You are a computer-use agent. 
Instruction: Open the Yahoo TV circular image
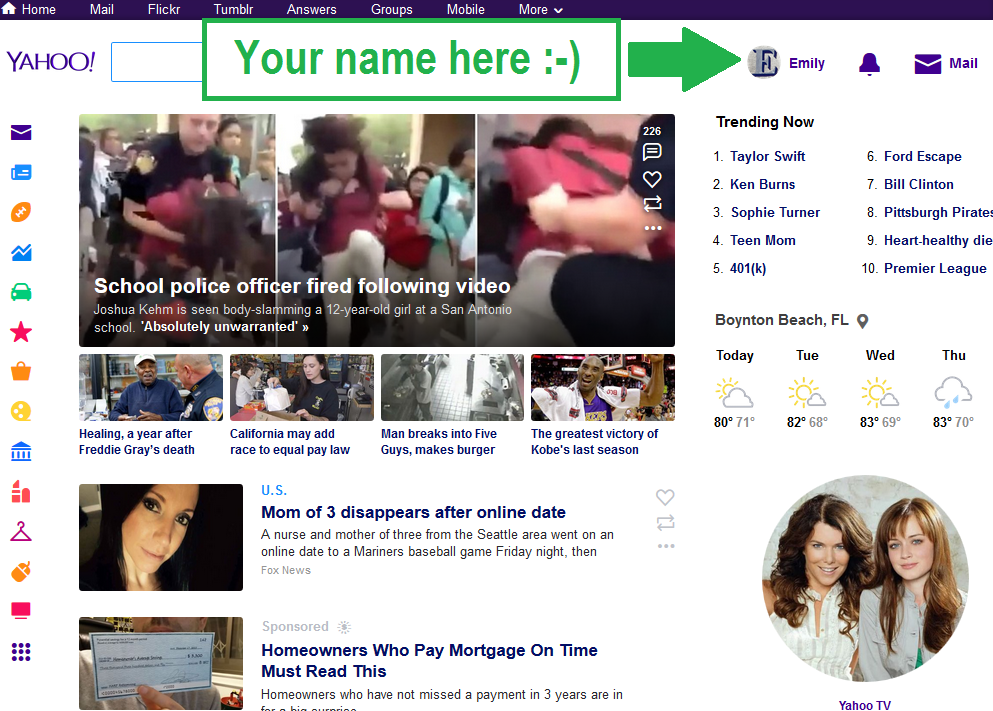tap(865, 579)
